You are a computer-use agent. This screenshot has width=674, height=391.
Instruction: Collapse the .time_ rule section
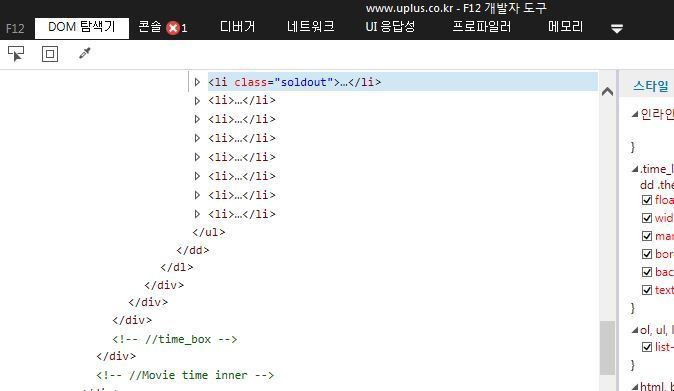[x=635, y=169]
